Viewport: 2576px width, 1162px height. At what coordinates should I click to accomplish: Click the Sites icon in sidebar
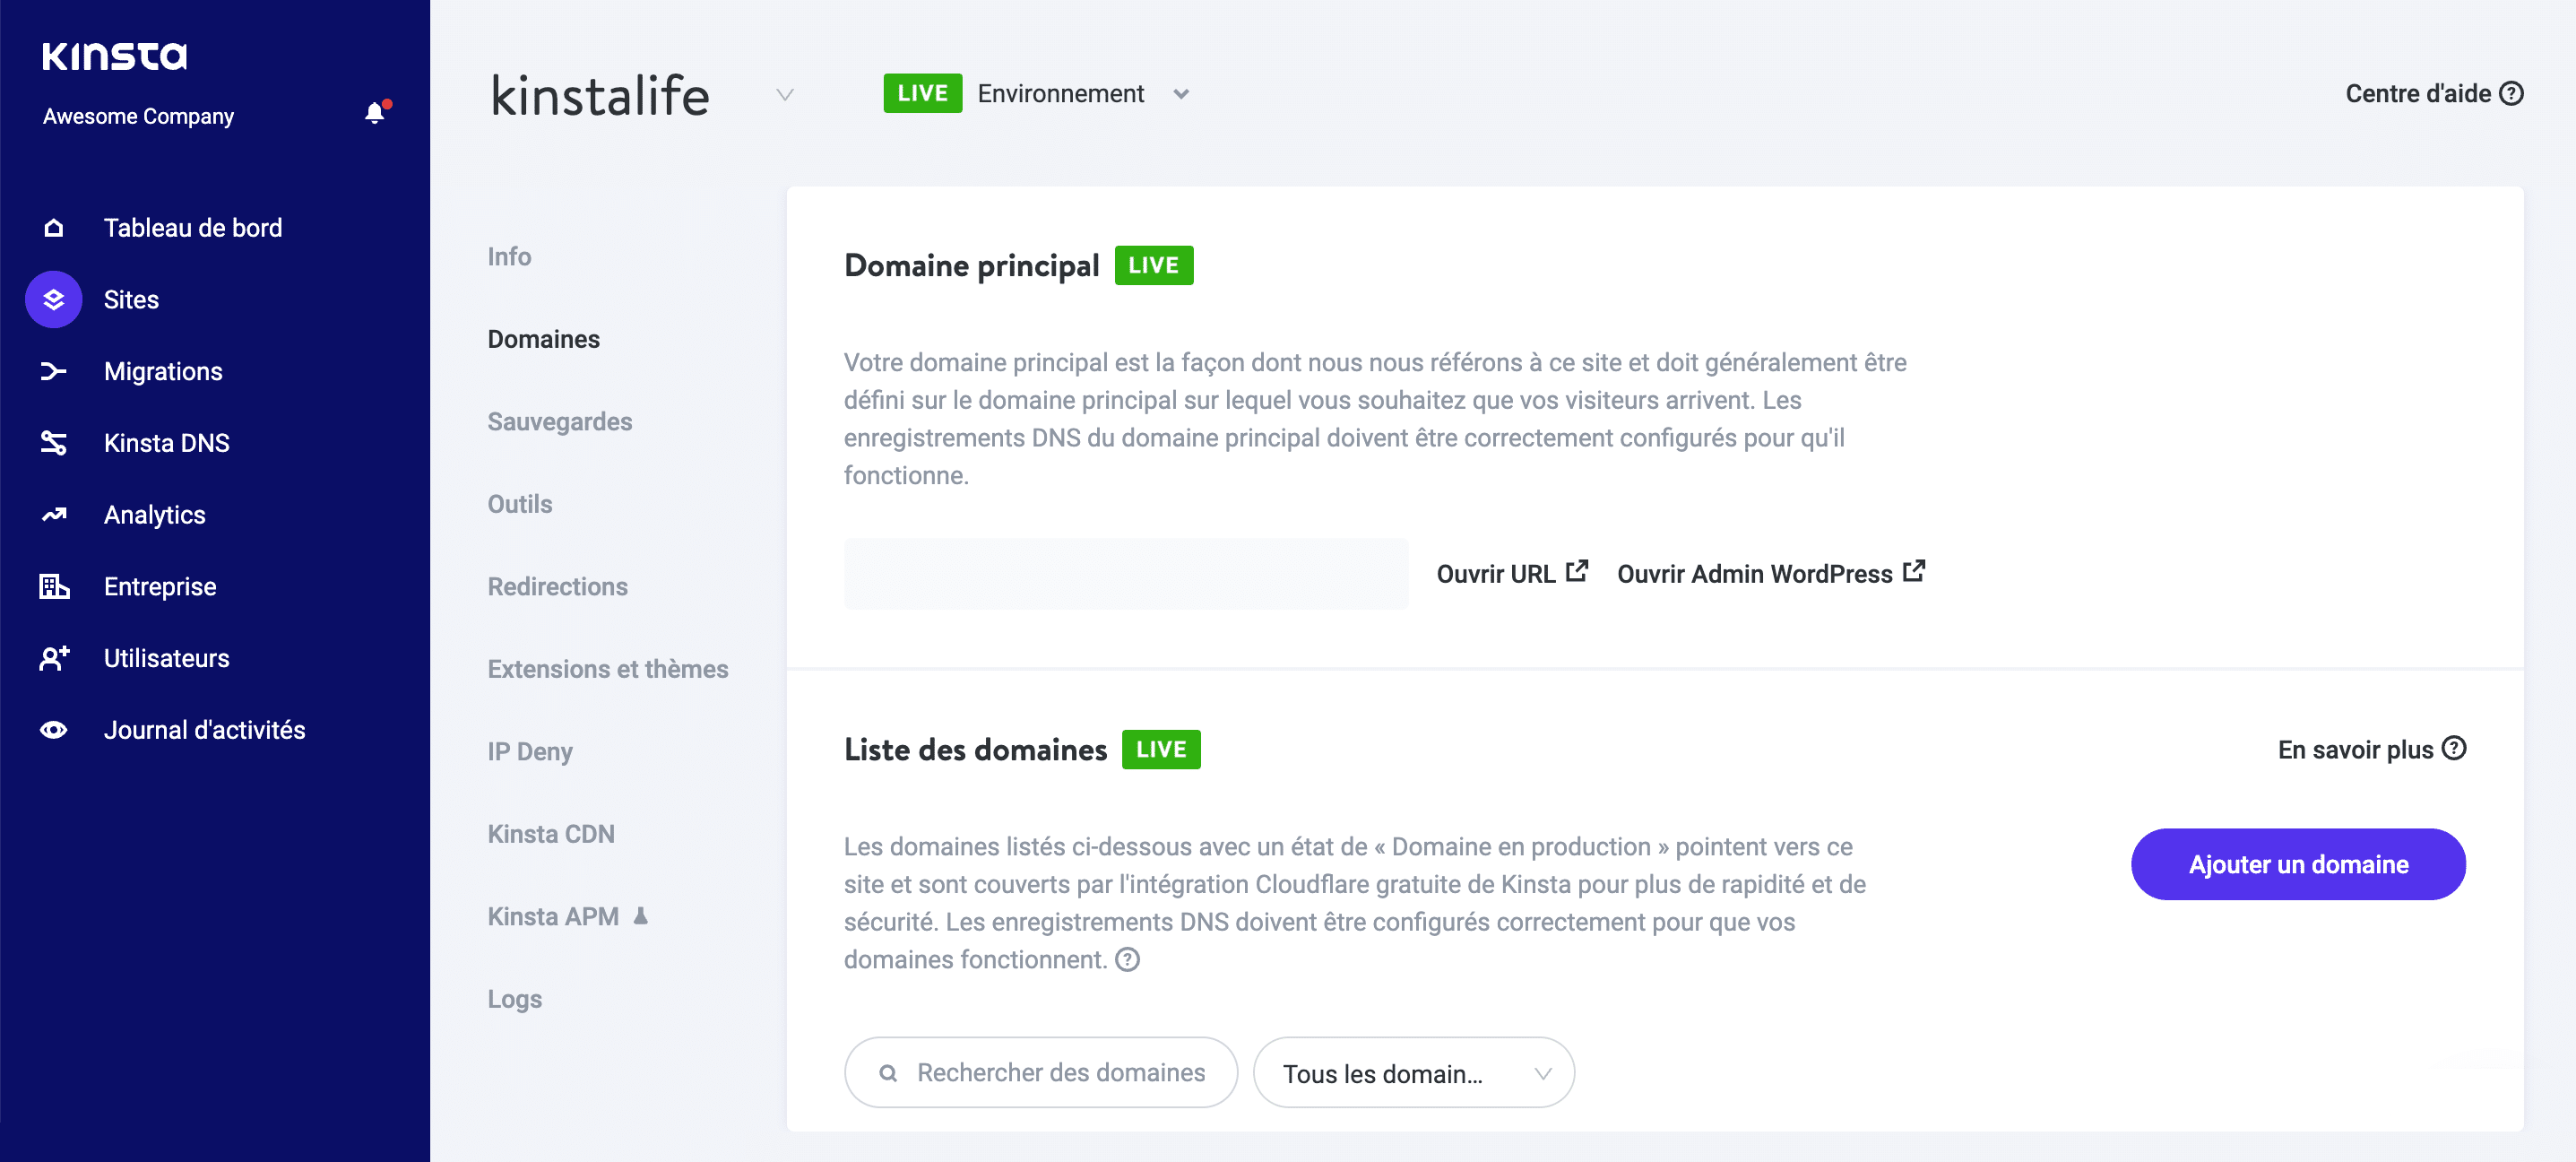[54, 298]
